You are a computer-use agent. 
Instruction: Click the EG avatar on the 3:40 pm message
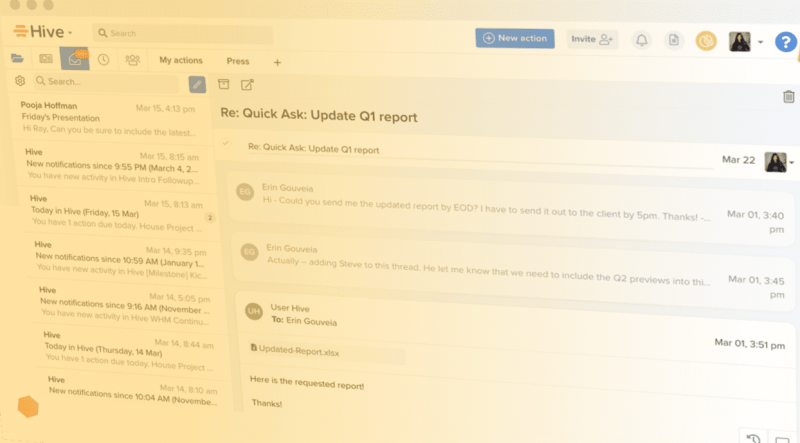[245, 192]
